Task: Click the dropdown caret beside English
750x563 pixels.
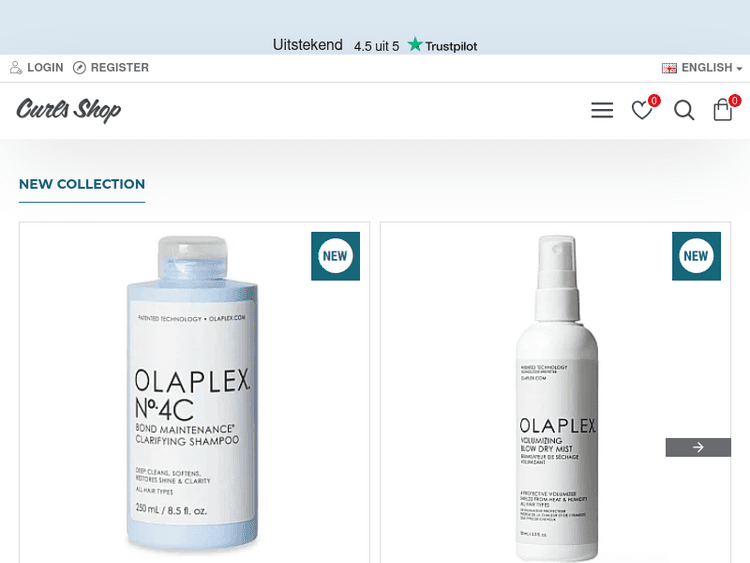Action: click(739, 69)
